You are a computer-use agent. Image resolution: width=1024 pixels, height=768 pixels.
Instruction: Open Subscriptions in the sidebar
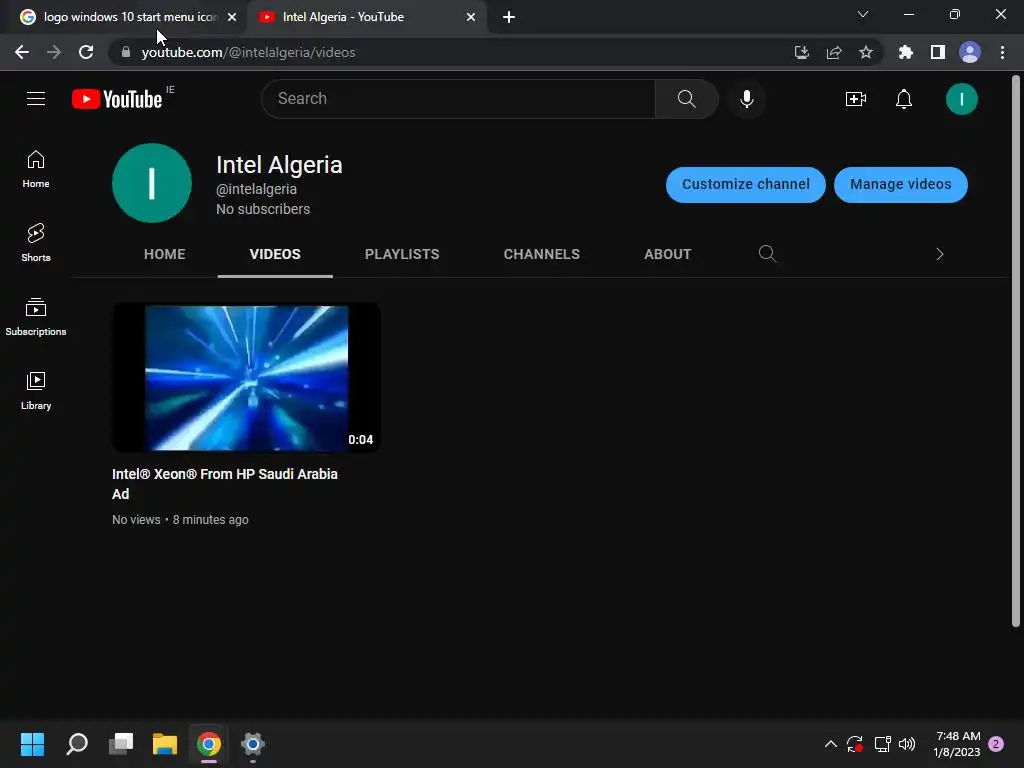[36, 317]
